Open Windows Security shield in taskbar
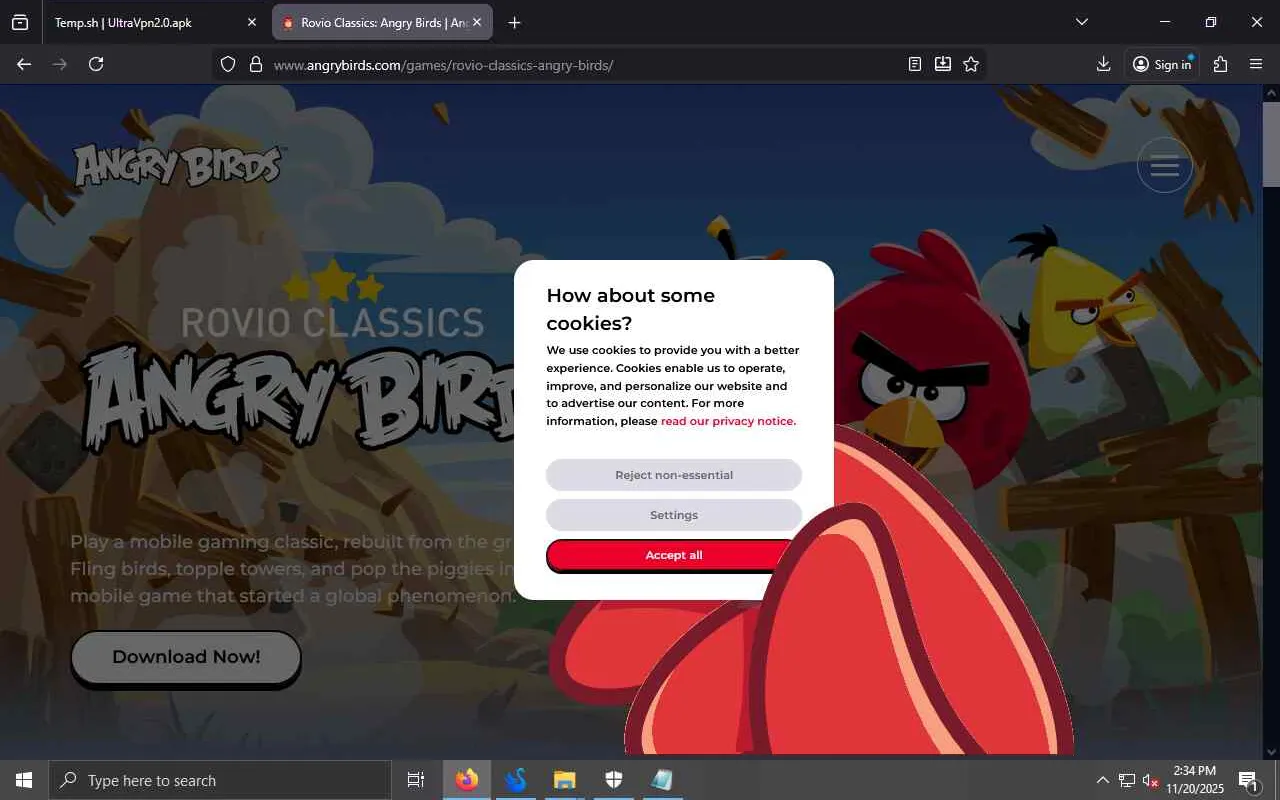This screenshot has width=1280, height=800. pyautogui.click(x=614, y=780)
